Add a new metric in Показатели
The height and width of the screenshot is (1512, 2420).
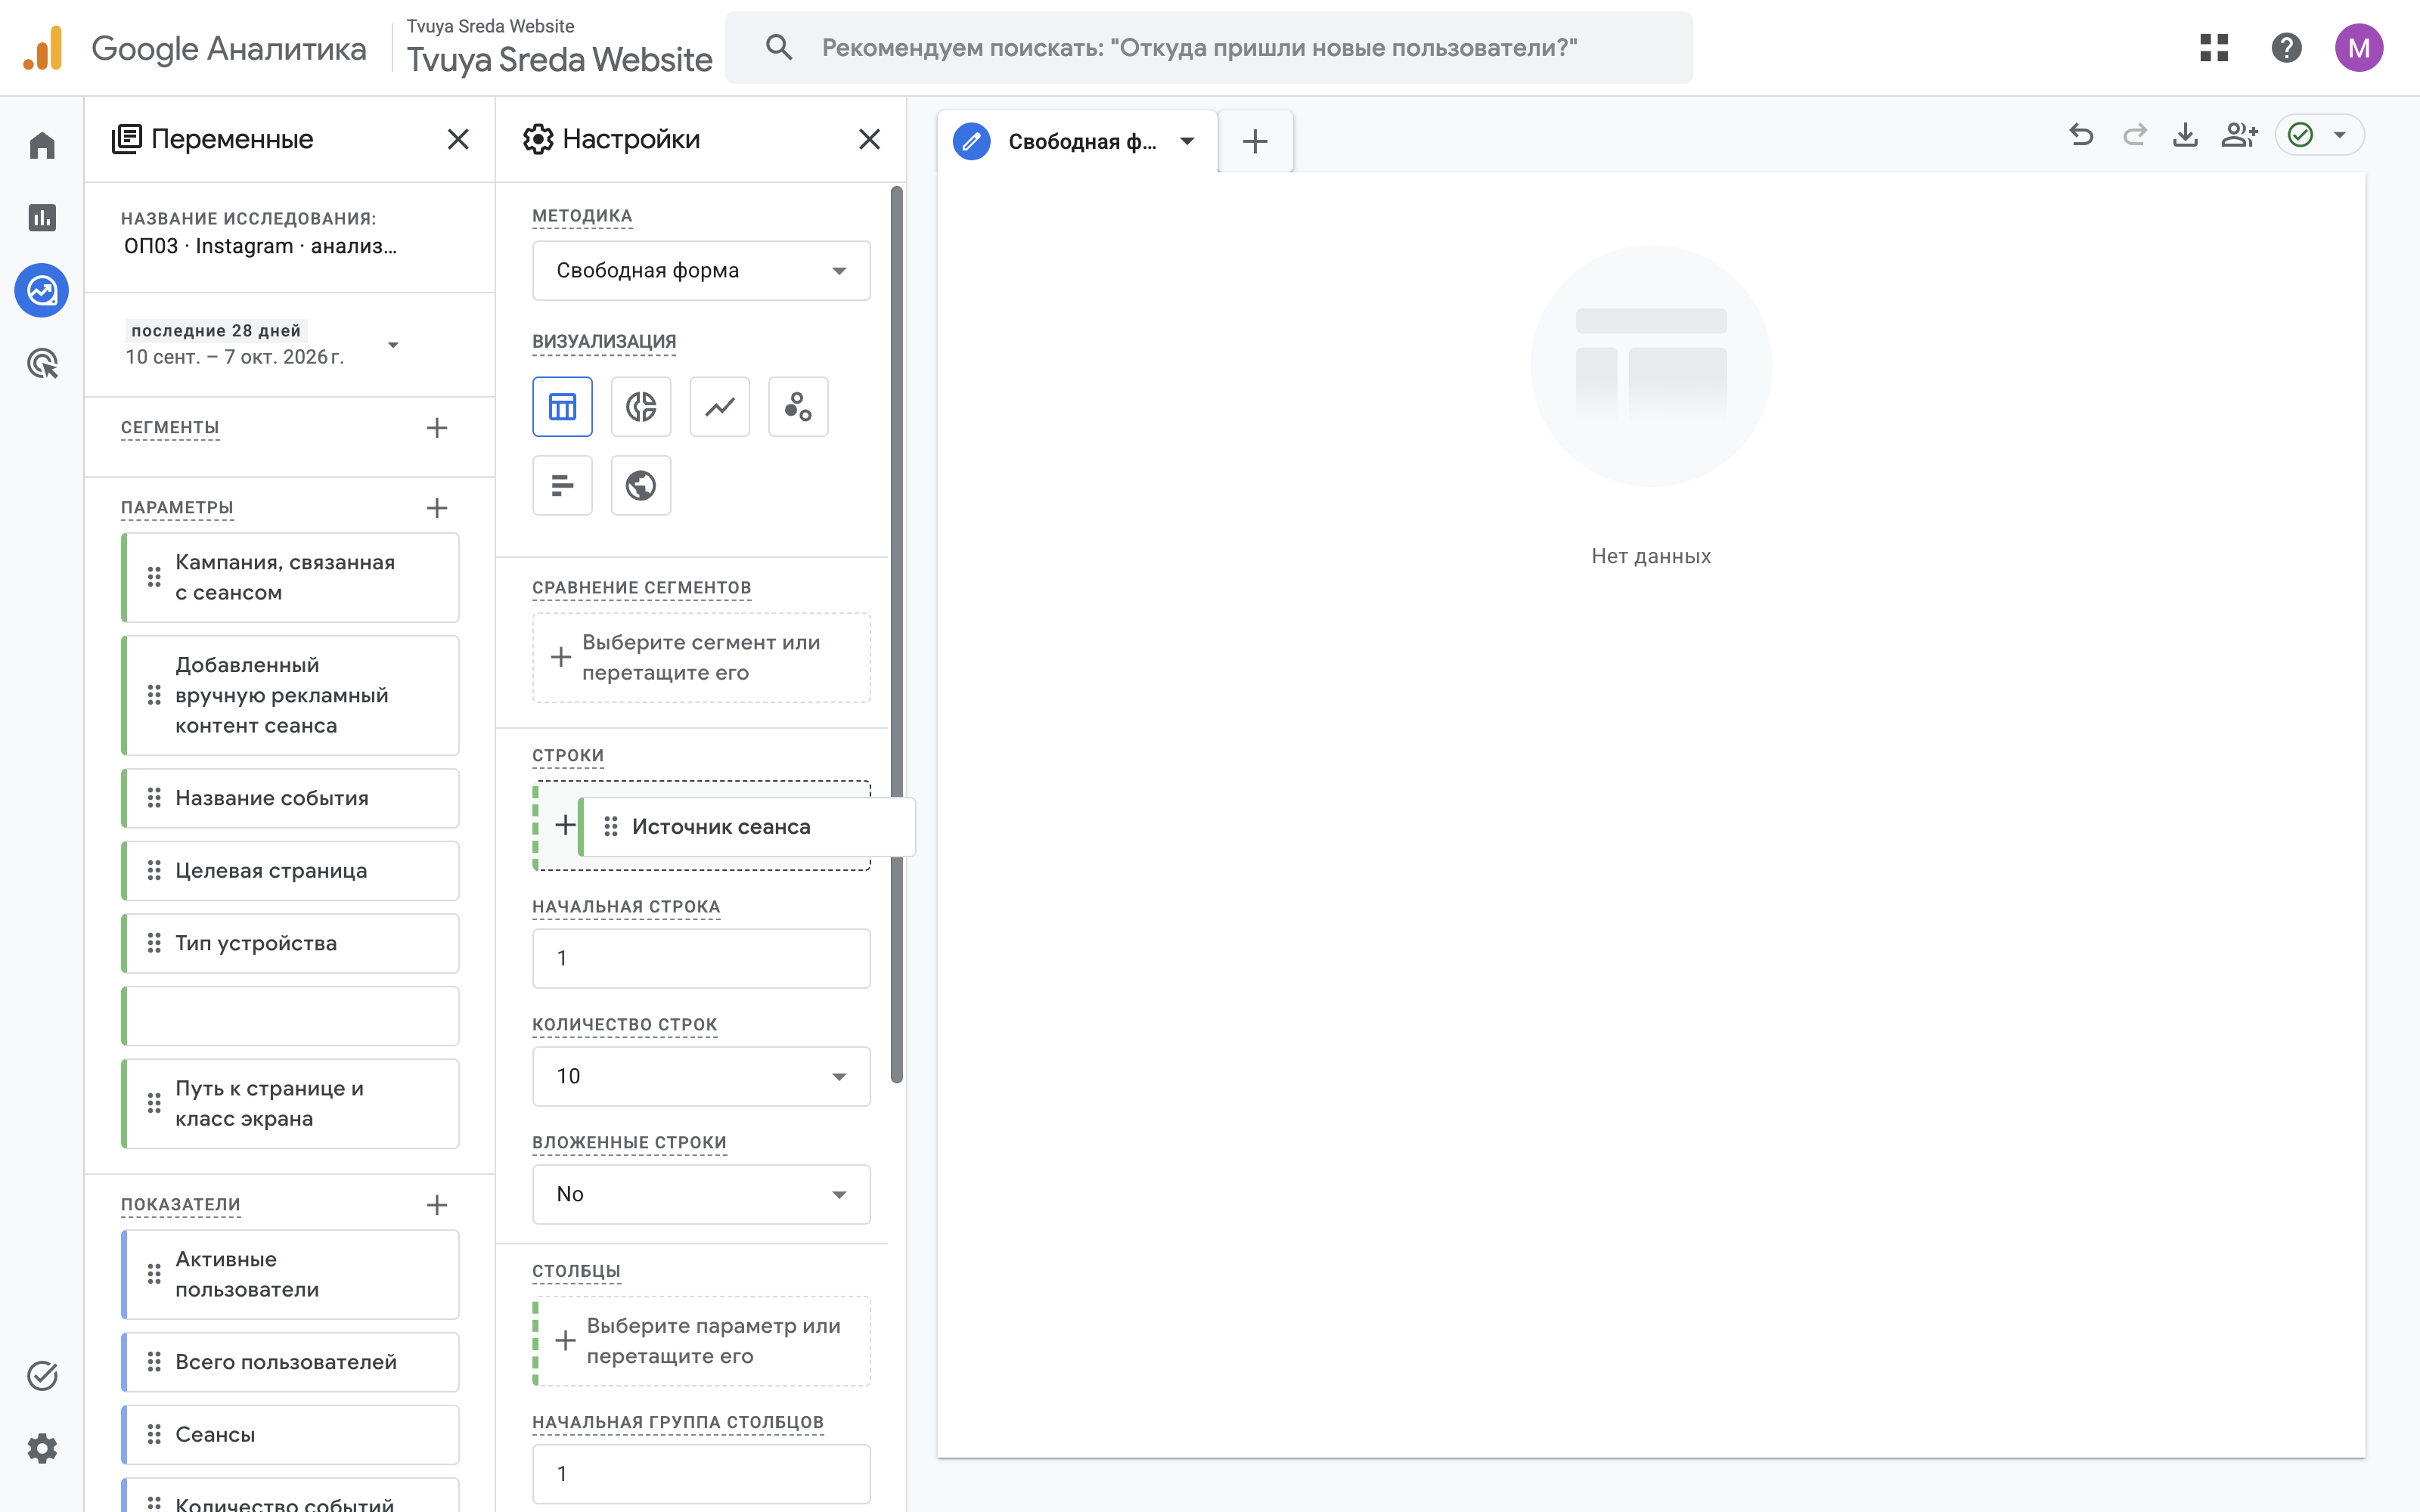437,1205
